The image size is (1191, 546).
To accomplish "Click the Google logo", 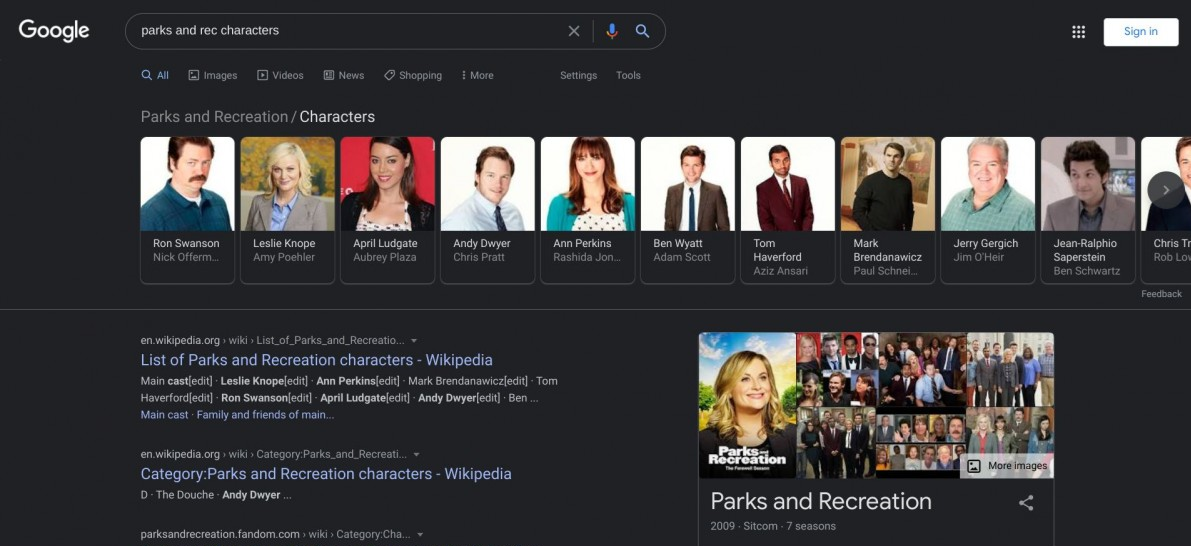I will click(54, 31).
